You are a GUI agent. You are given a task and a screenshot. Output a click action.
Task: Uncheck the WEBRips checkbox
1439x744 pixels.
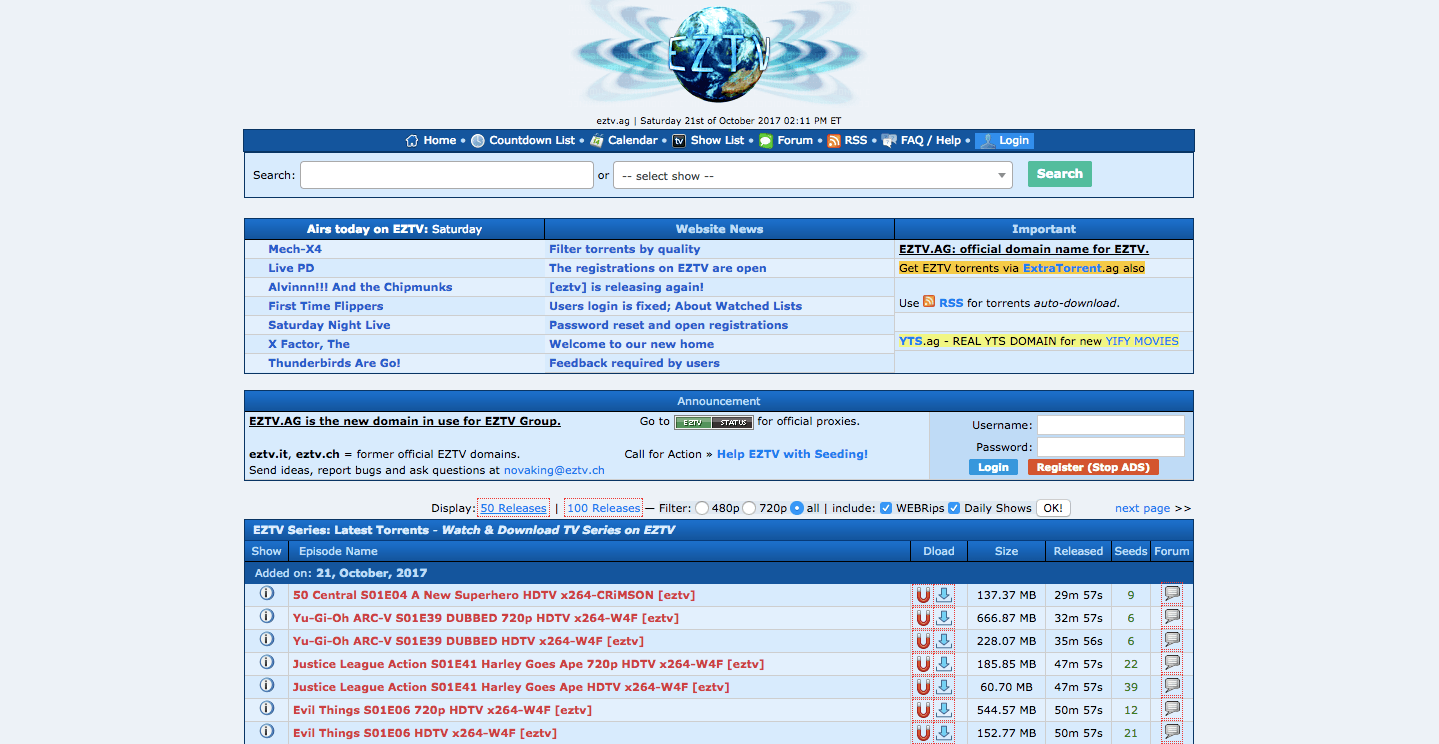point(886,508)
